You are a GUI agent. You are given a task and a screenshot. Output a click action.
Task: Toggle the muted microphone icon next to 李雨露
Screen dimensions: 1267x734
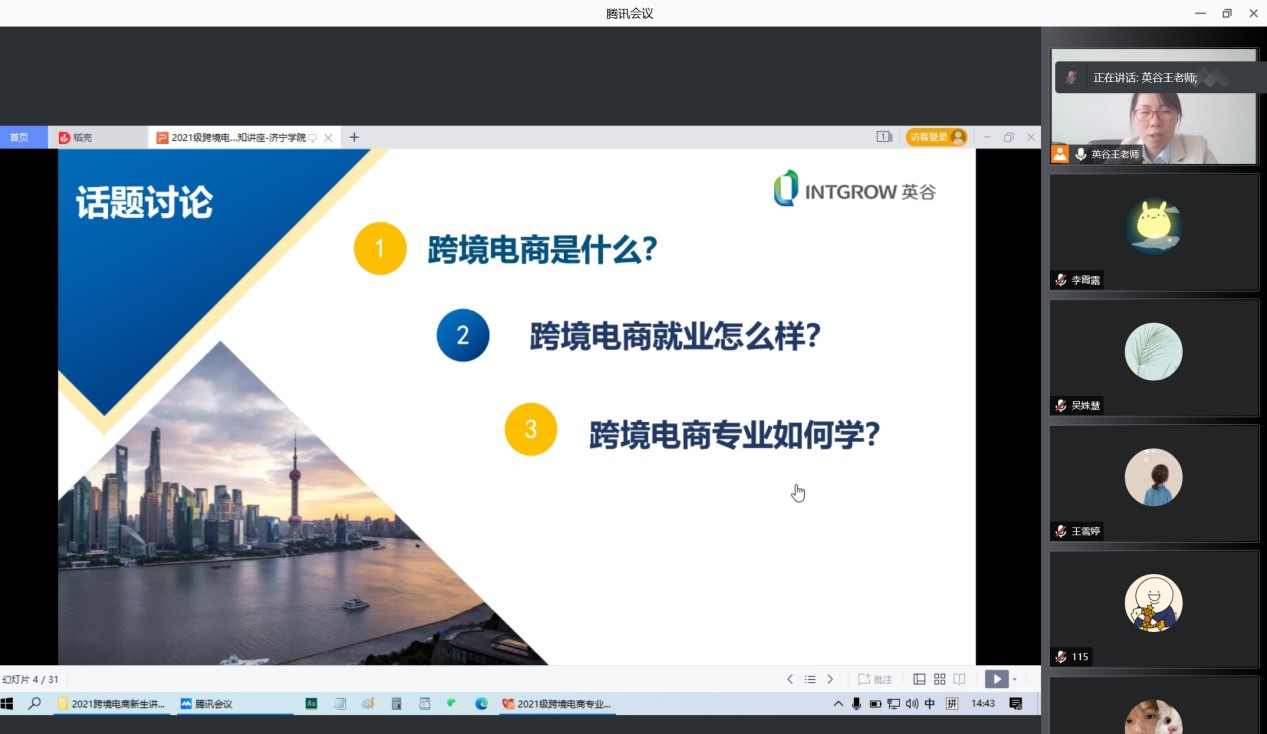coord(1061,280)
